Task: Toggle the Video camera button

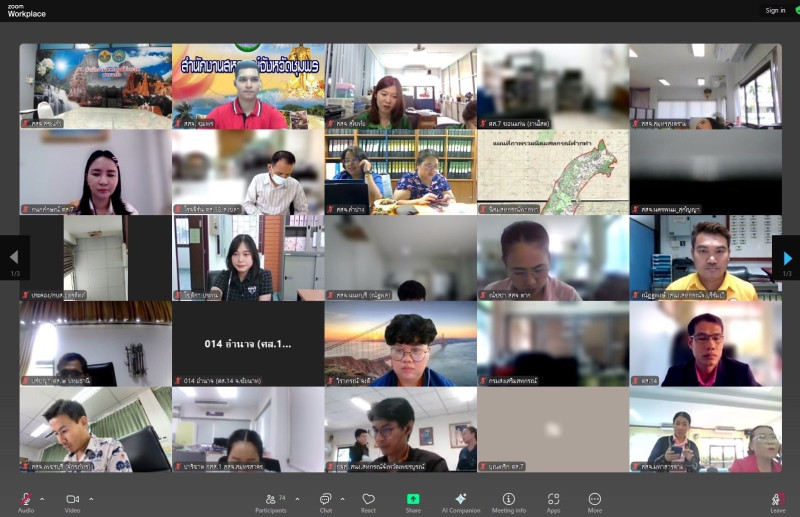Action: coord(72,499)
